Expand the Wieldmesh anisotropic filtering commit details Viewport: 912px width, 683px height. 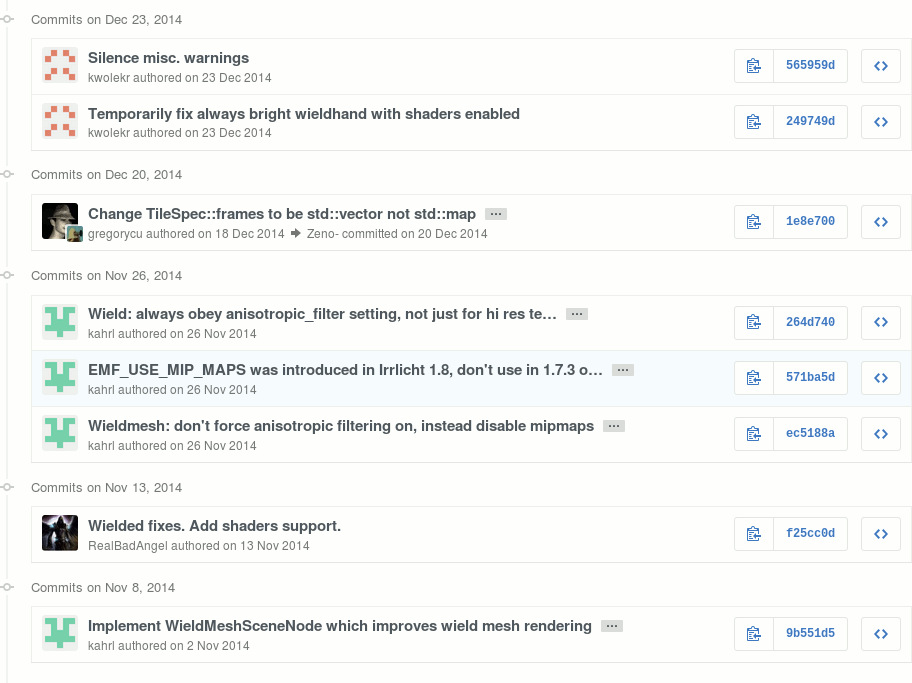(614, 426)
